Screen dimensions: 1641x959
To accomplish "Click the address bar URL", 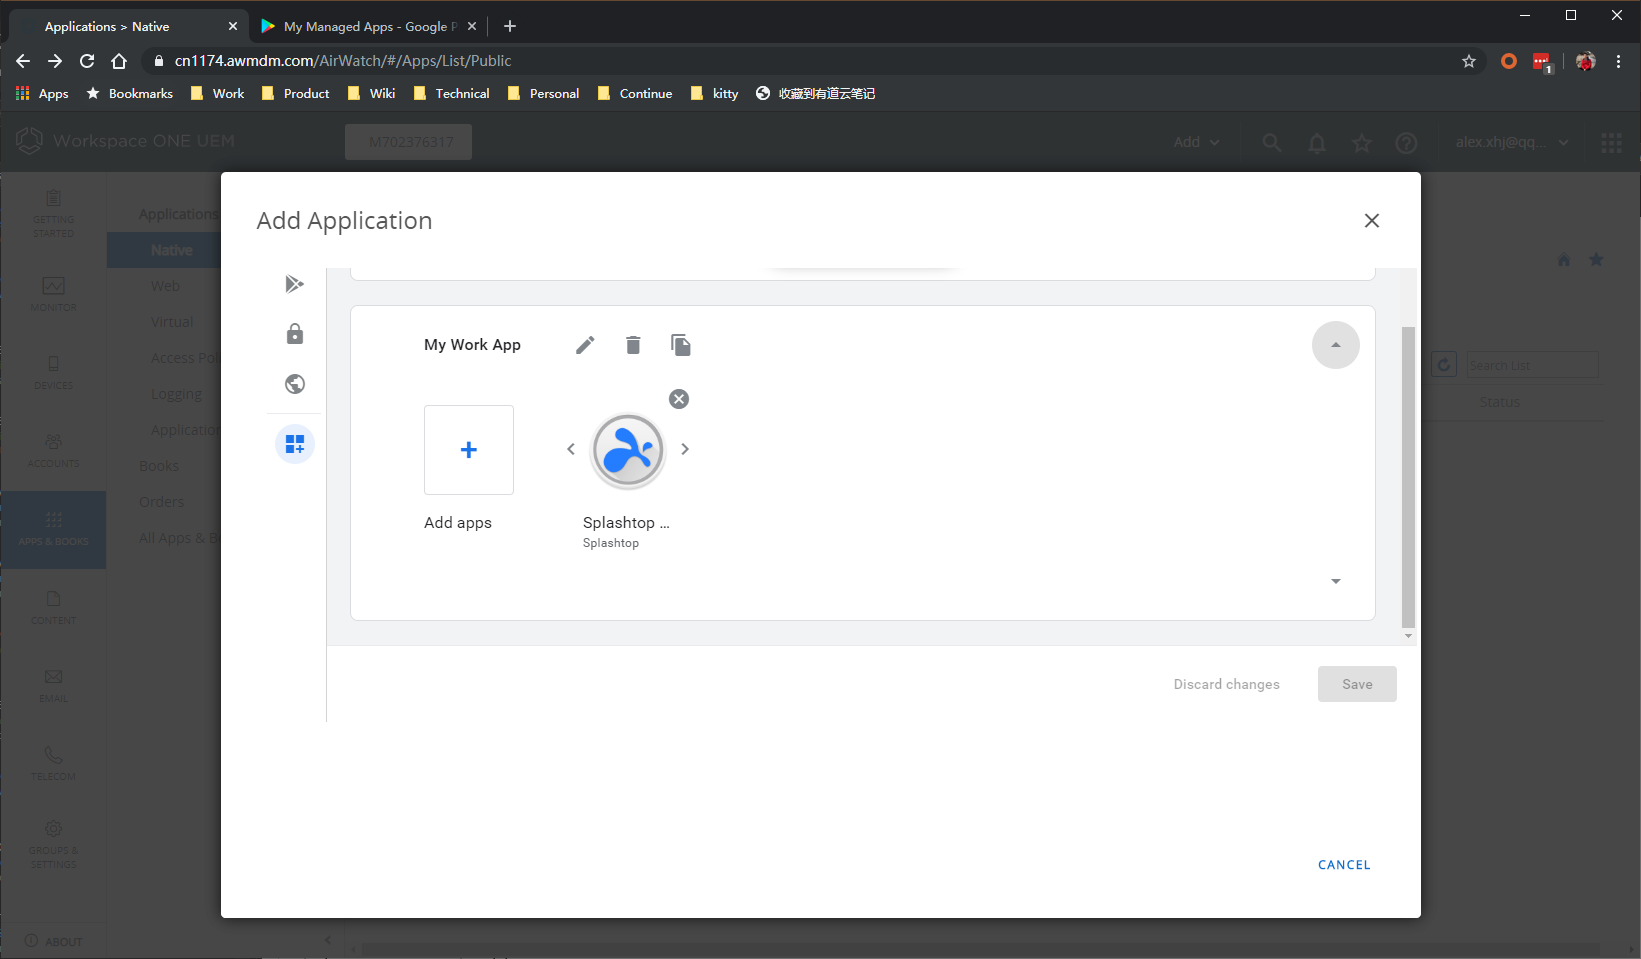I will click(343, 61).
